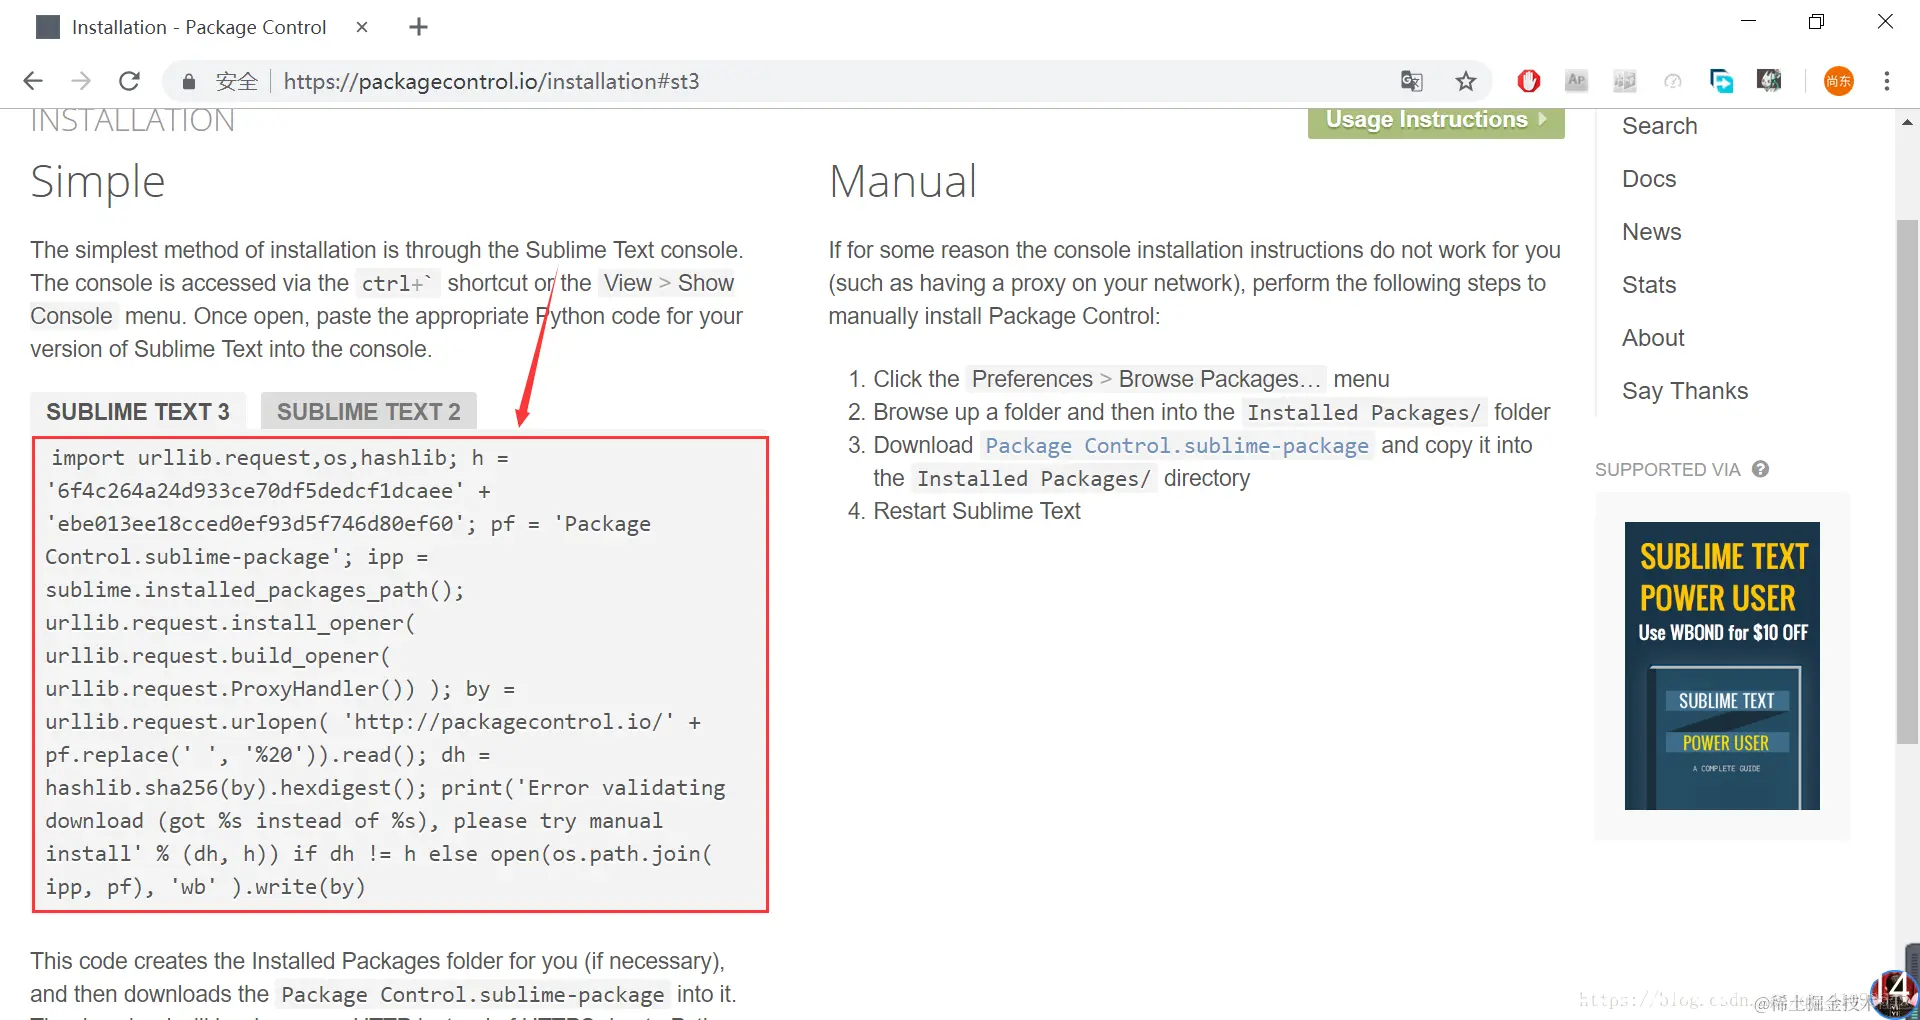Open the Say Thanks link
Image resolution: width=1920 pixels, height=1020 pixels.
[x=1685, y=391]
